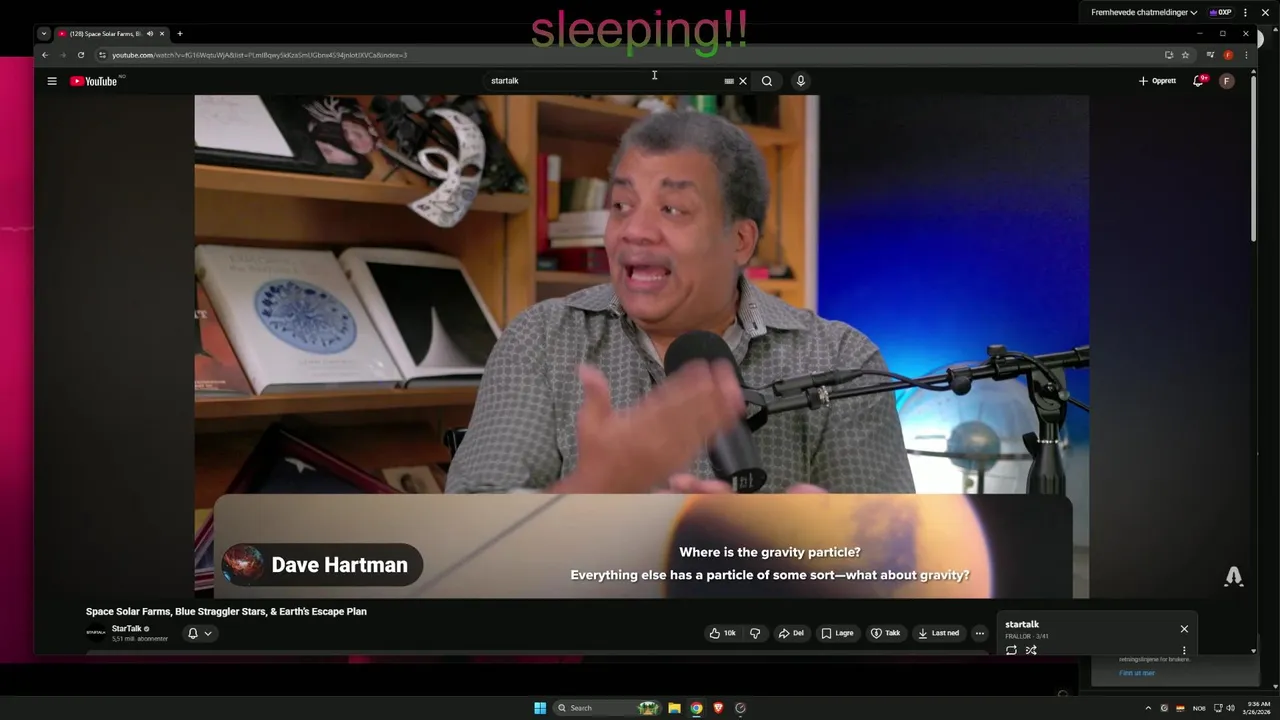This screenshot has width=1280, height=720.
Task: Open the YouTube account avatar menu
Action: (x=1227, y=81)
